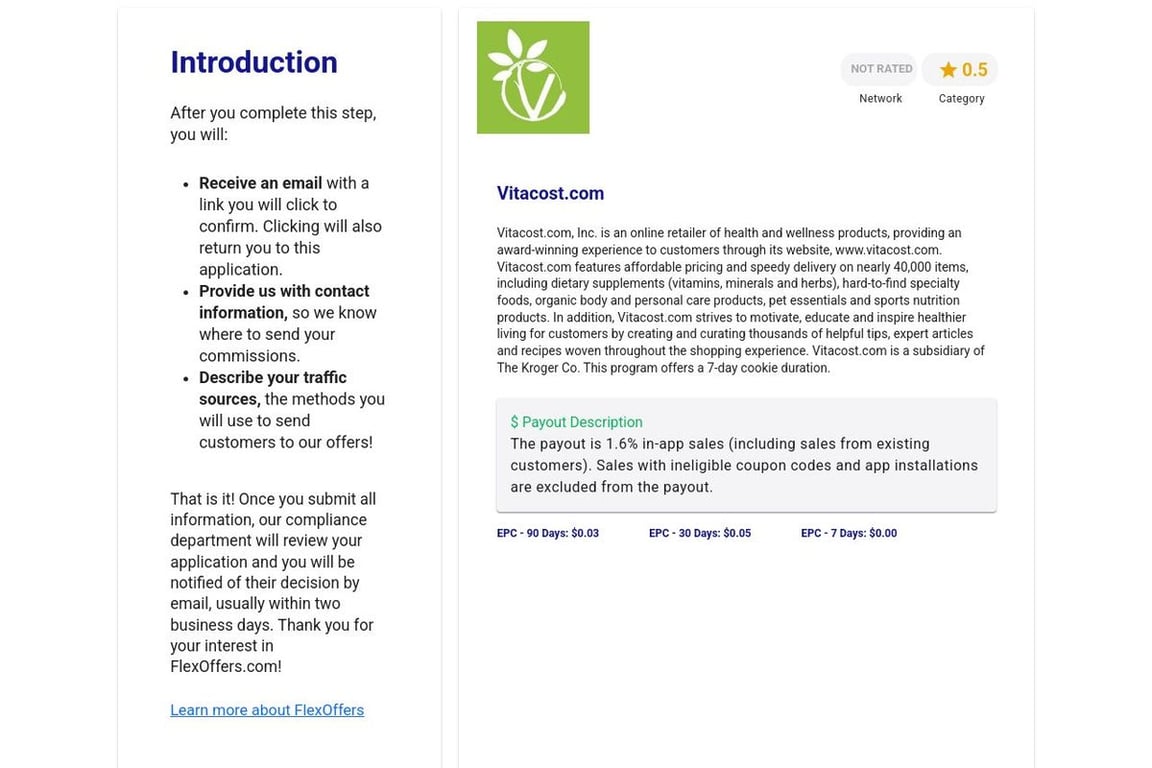Click the gold star rating icon
Screen dimensions: 1152x768
coord(948,70)
